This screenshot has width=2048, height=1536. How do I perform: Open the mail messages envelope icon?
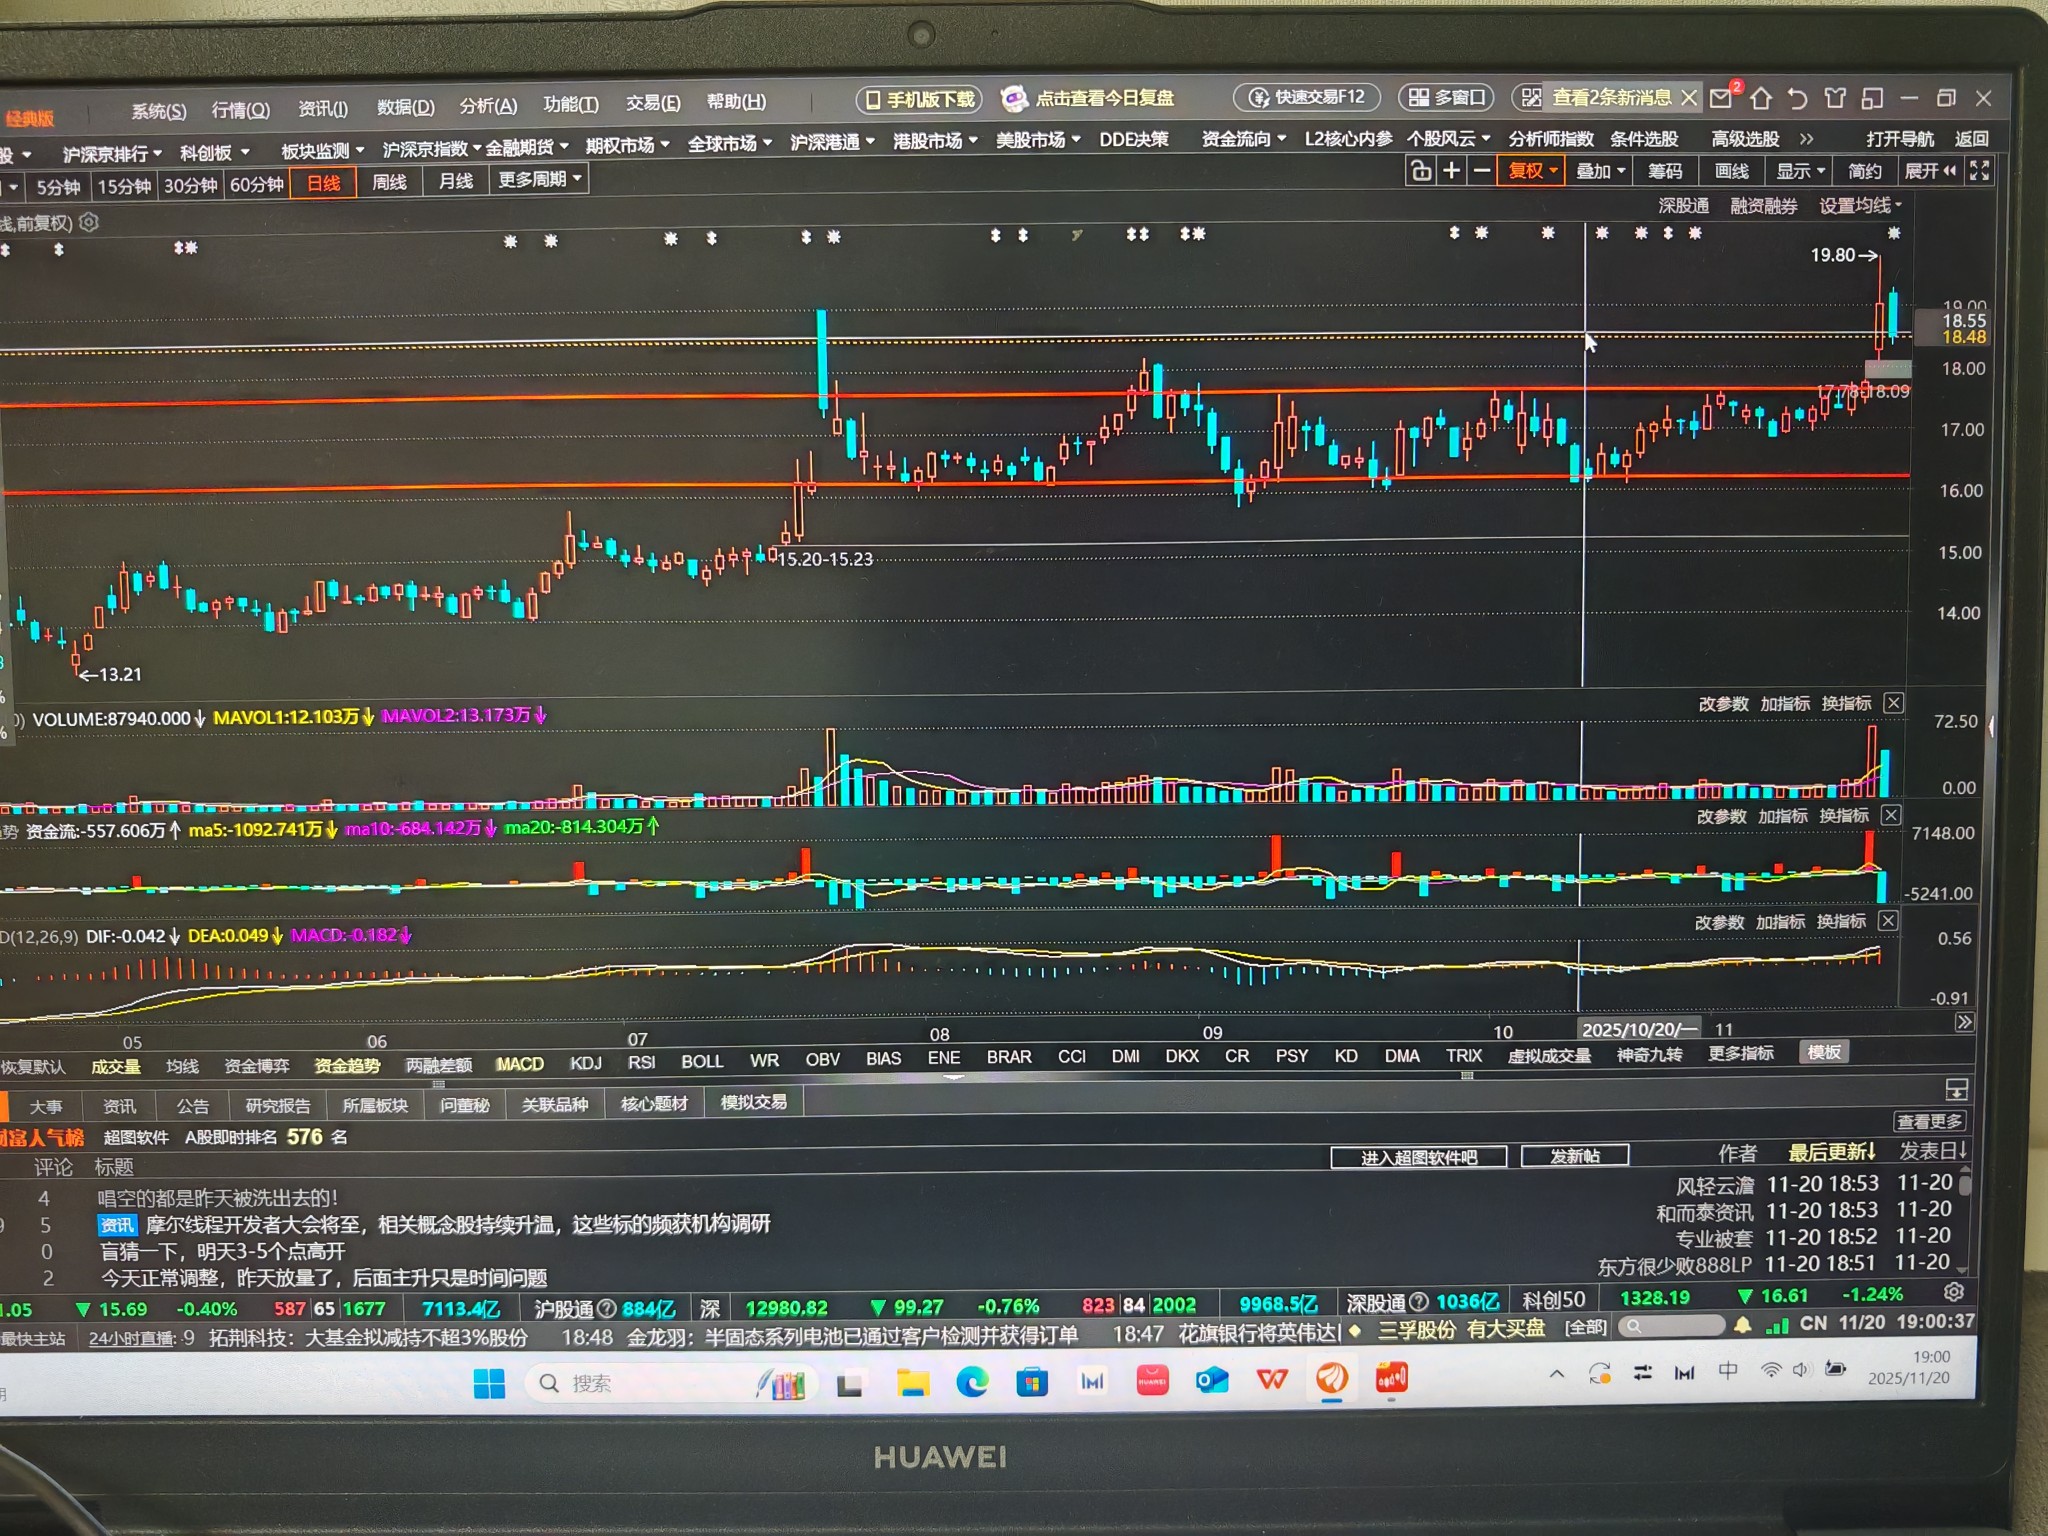coord(1721,98)
